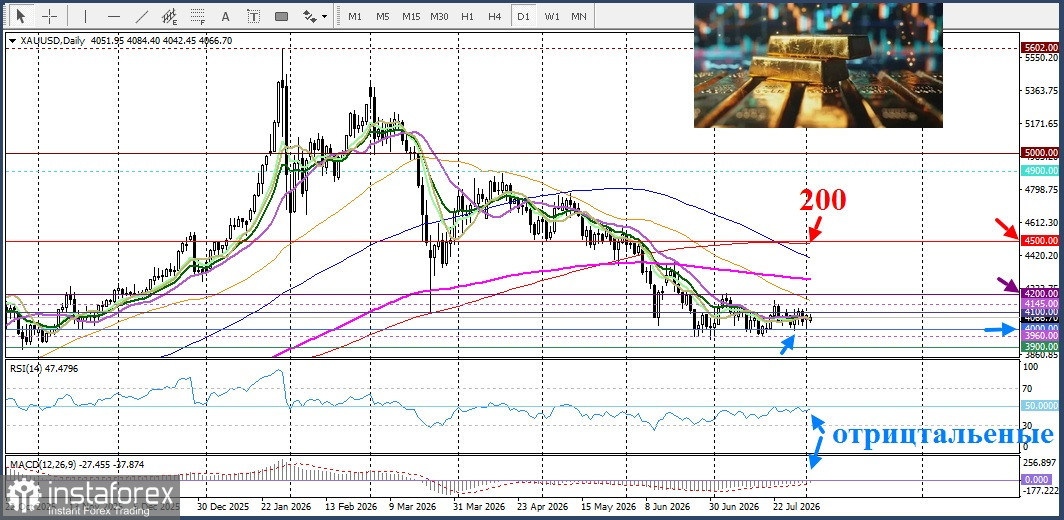1064x520 pixels.
Task: Select the Cursor arrow tool
Action: 21,16
